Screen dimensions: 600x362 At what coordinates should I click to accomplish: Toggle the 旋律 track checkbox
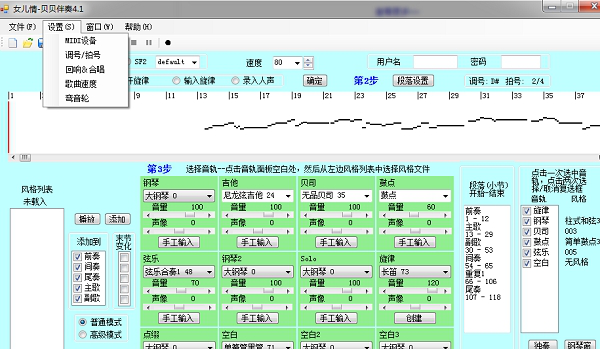(x=527, y=211)
